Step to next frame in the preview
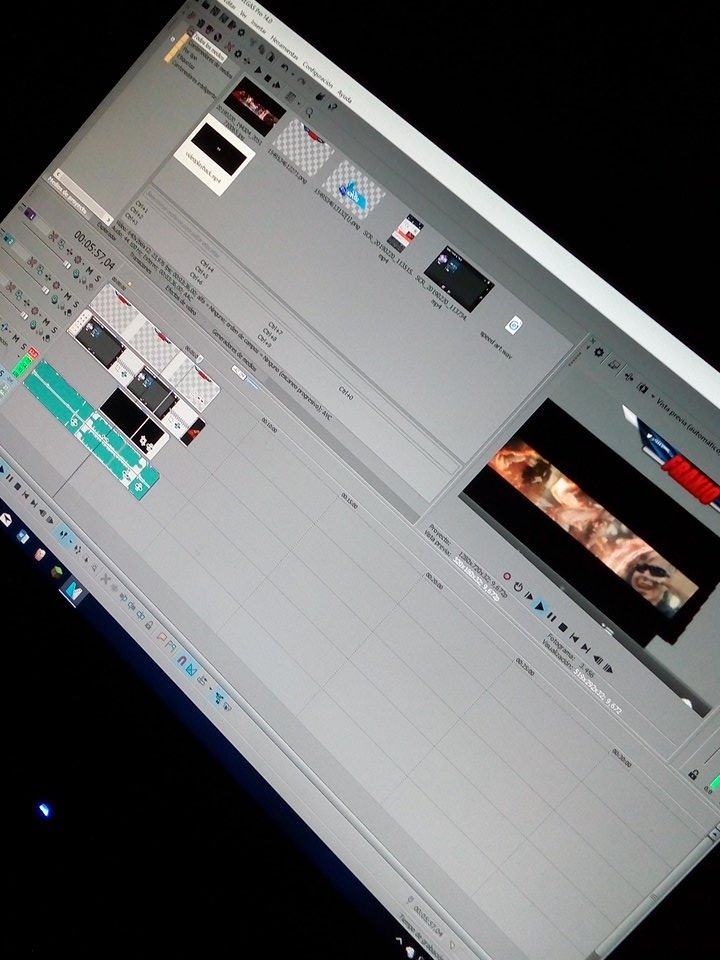 (x=607, y=668)
